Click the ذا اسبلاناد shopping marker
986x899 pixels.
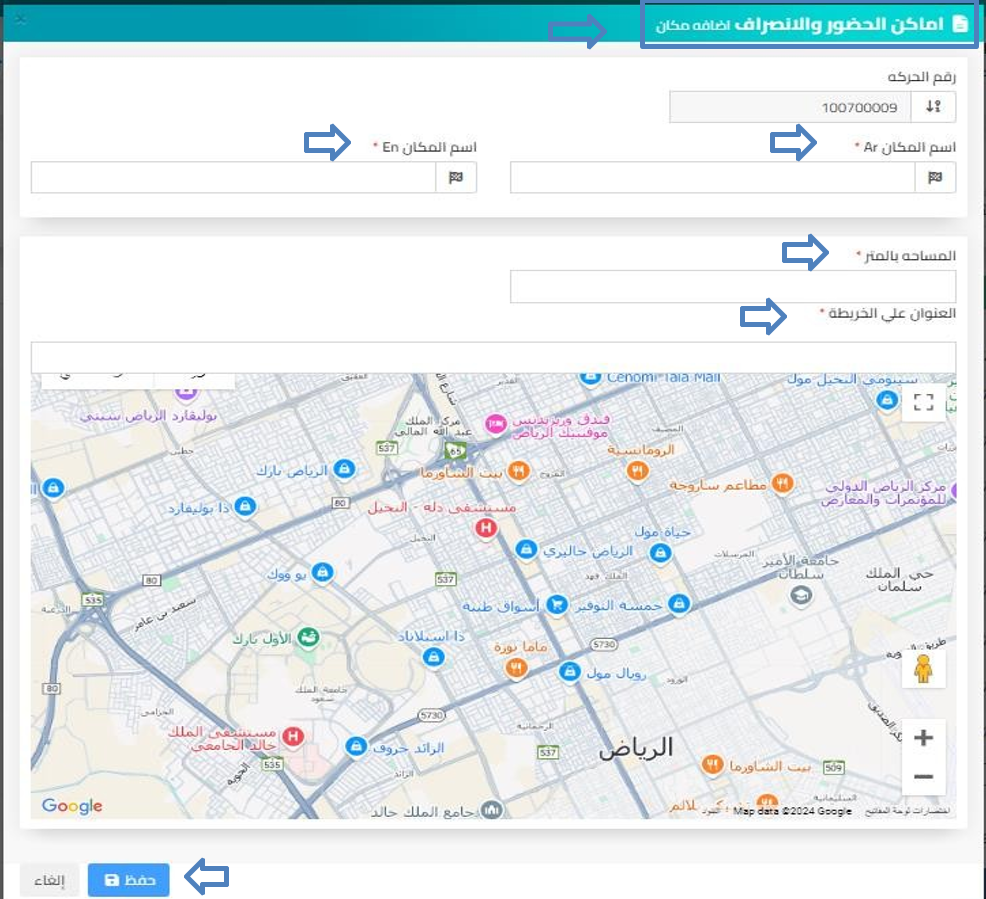pyautogui.click(x=433, y=658)
